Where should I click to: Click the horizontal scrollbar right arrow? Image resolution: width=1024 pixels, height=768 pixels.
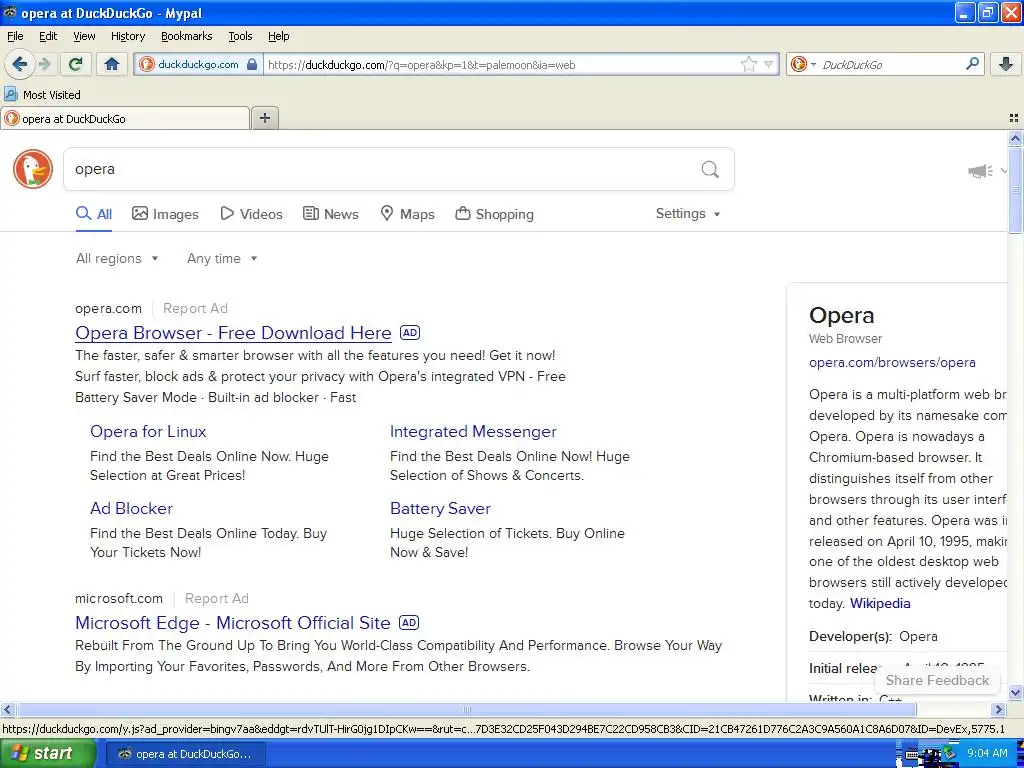[x=999, y=709]
